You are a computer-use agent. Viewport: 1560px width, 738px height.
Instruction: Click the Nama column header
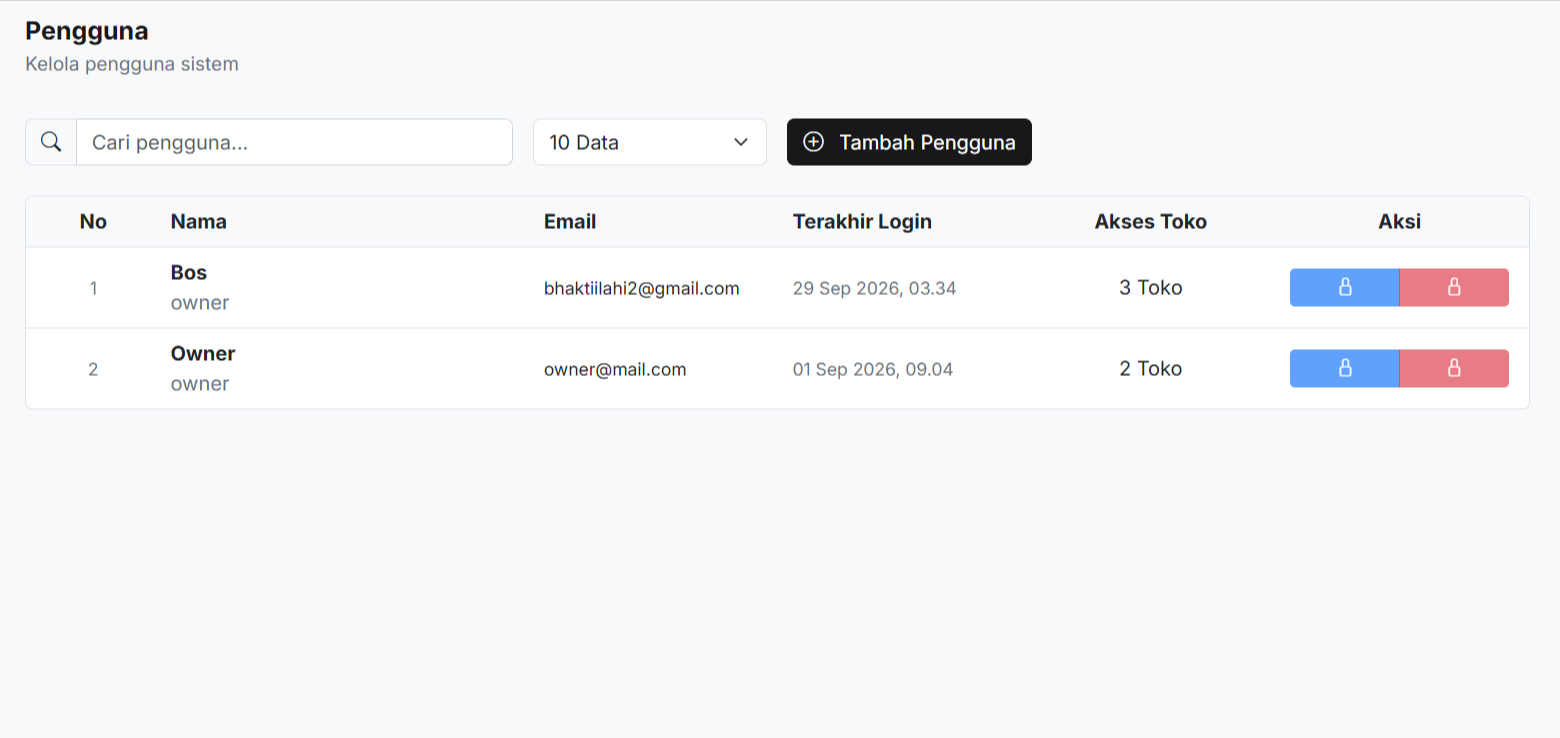pyautogui.click(x=199, y=221)
